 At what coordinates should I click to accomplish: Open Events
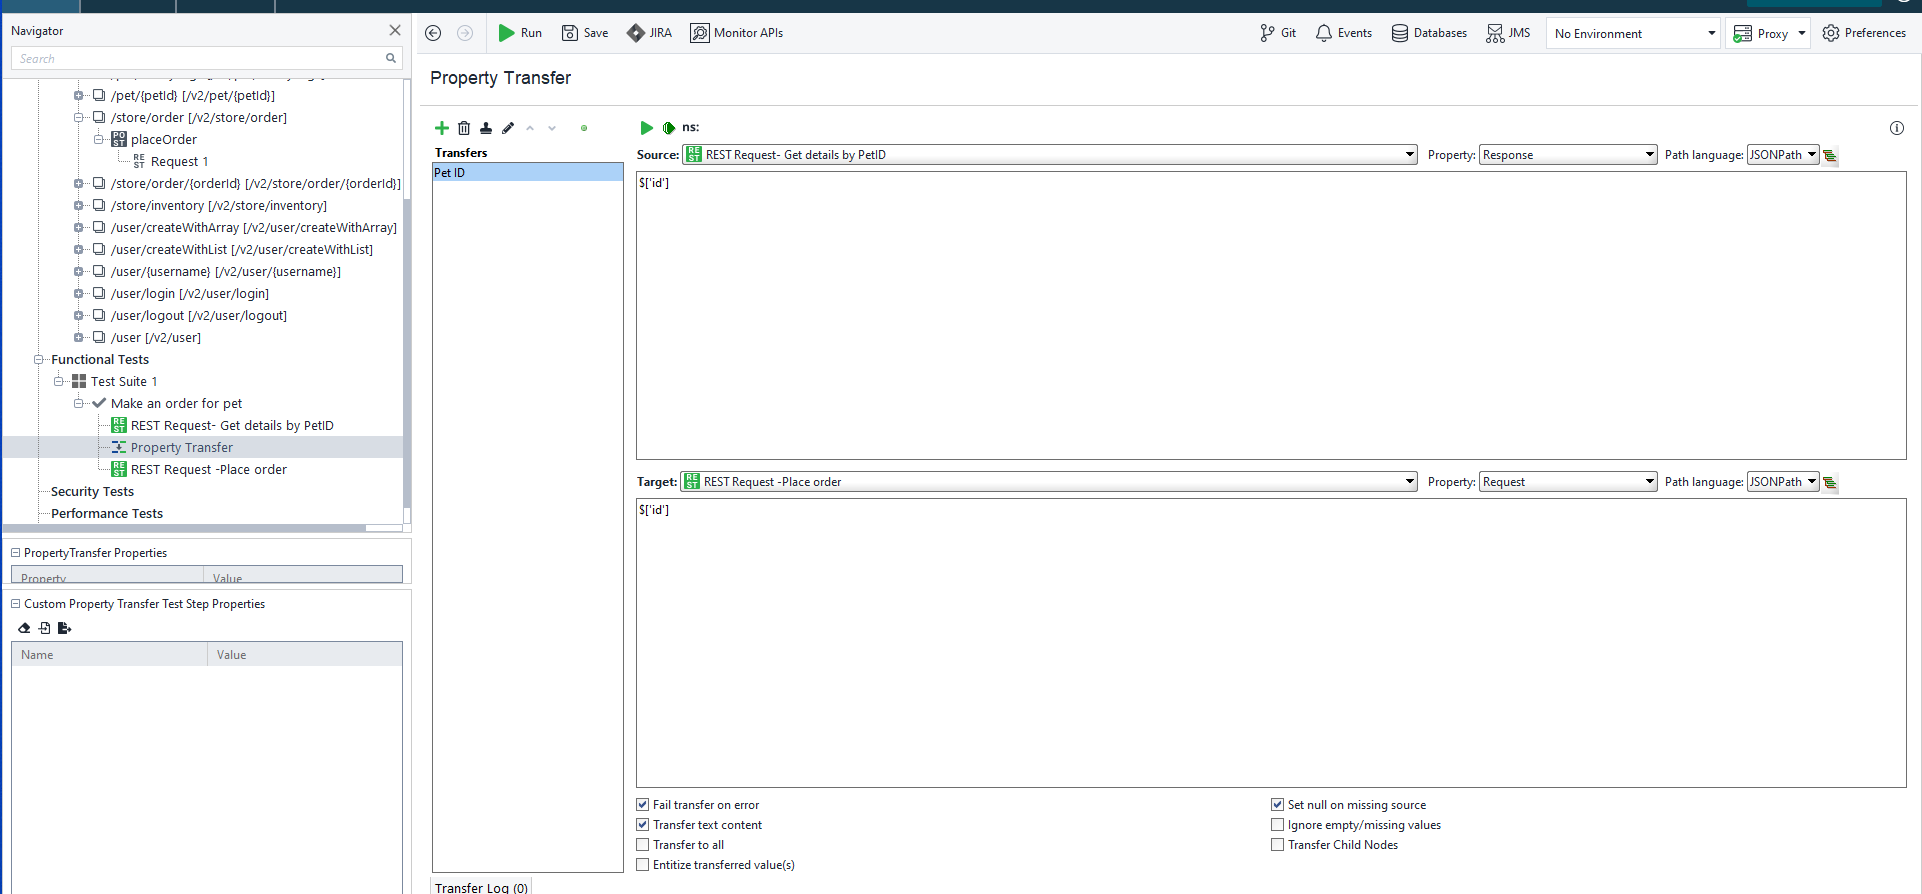point(1344,33)
